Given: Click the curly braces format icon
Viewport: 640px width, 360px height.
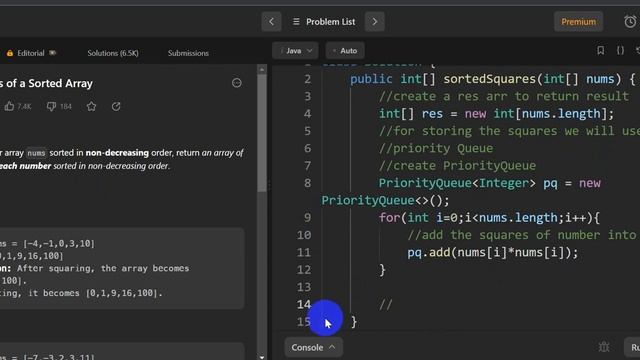Looking at the screenshot, I should point(620,51).
